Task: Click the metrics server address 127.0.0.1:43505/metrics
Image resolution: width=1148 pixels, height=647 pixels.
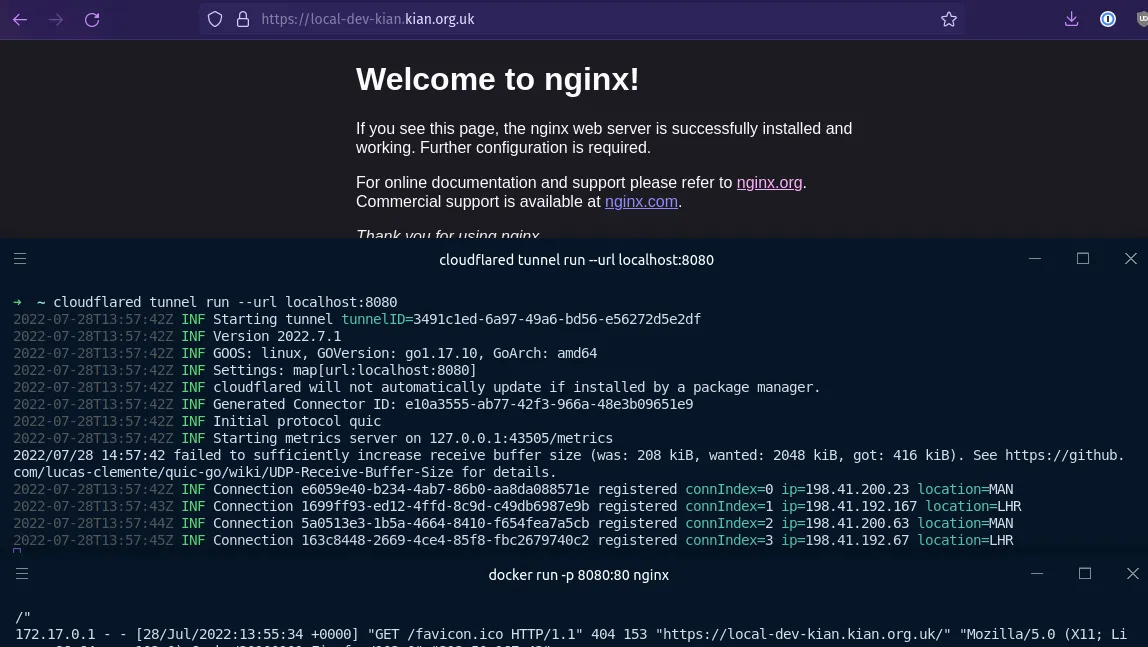Action: point(521,438)
